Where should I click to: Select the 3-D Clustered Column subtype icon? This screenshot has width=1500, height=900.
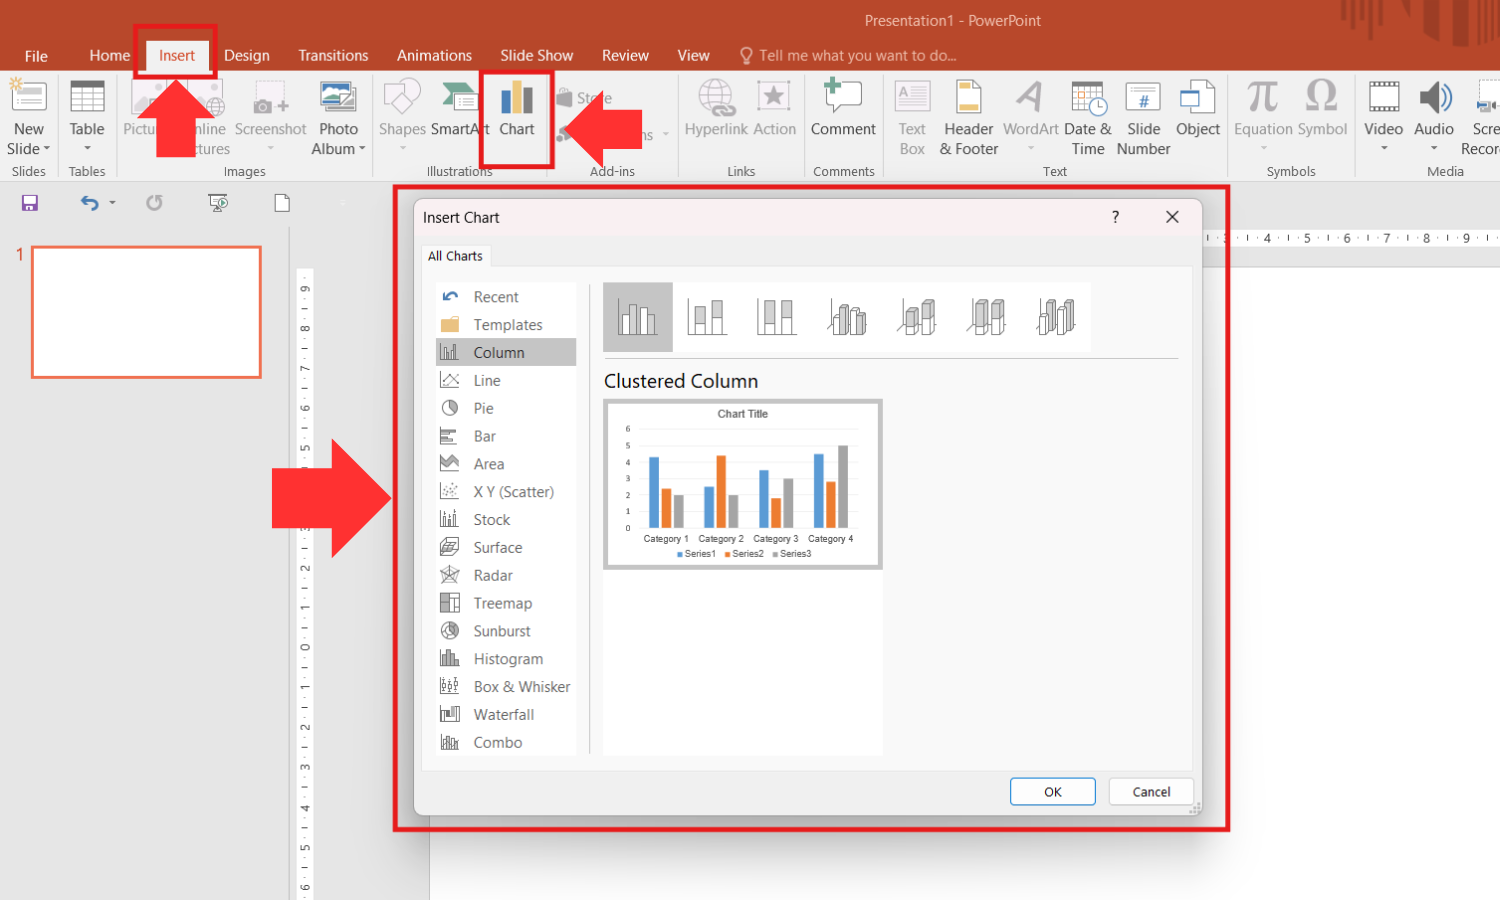847,317
